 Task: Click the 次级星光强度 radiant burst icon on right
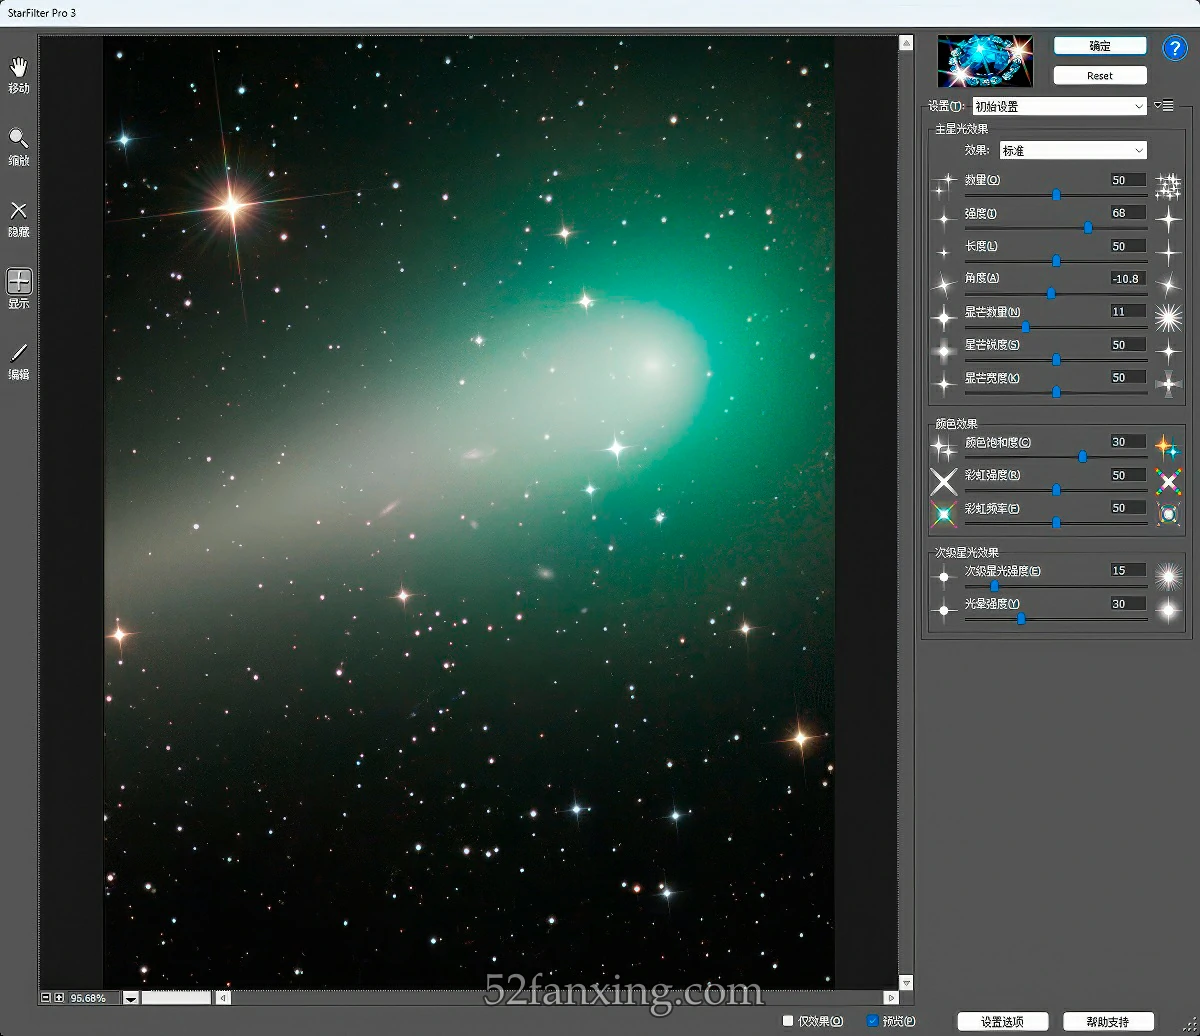pyautogui.click(x=1168, y=576)
